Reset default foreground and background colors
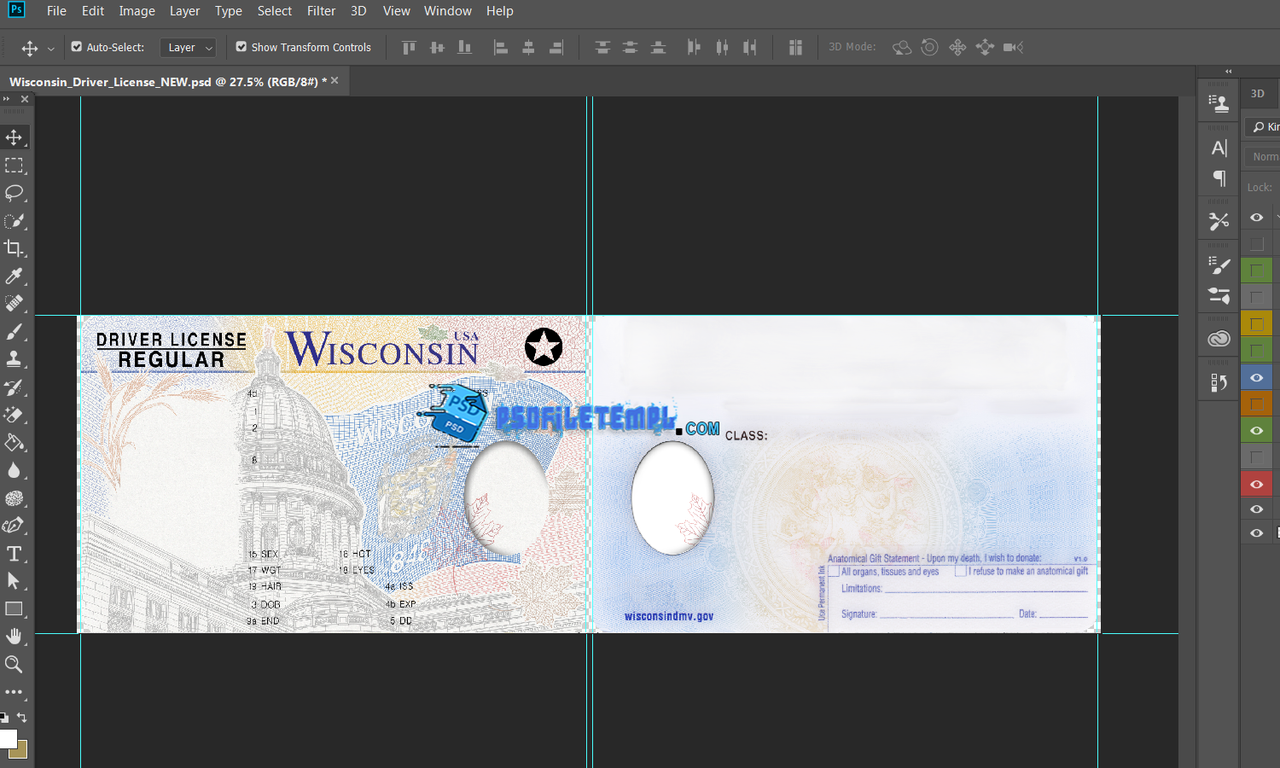The width and height of the screenshot is (1280, 768). pyautogui.click(x=3, y=717)
